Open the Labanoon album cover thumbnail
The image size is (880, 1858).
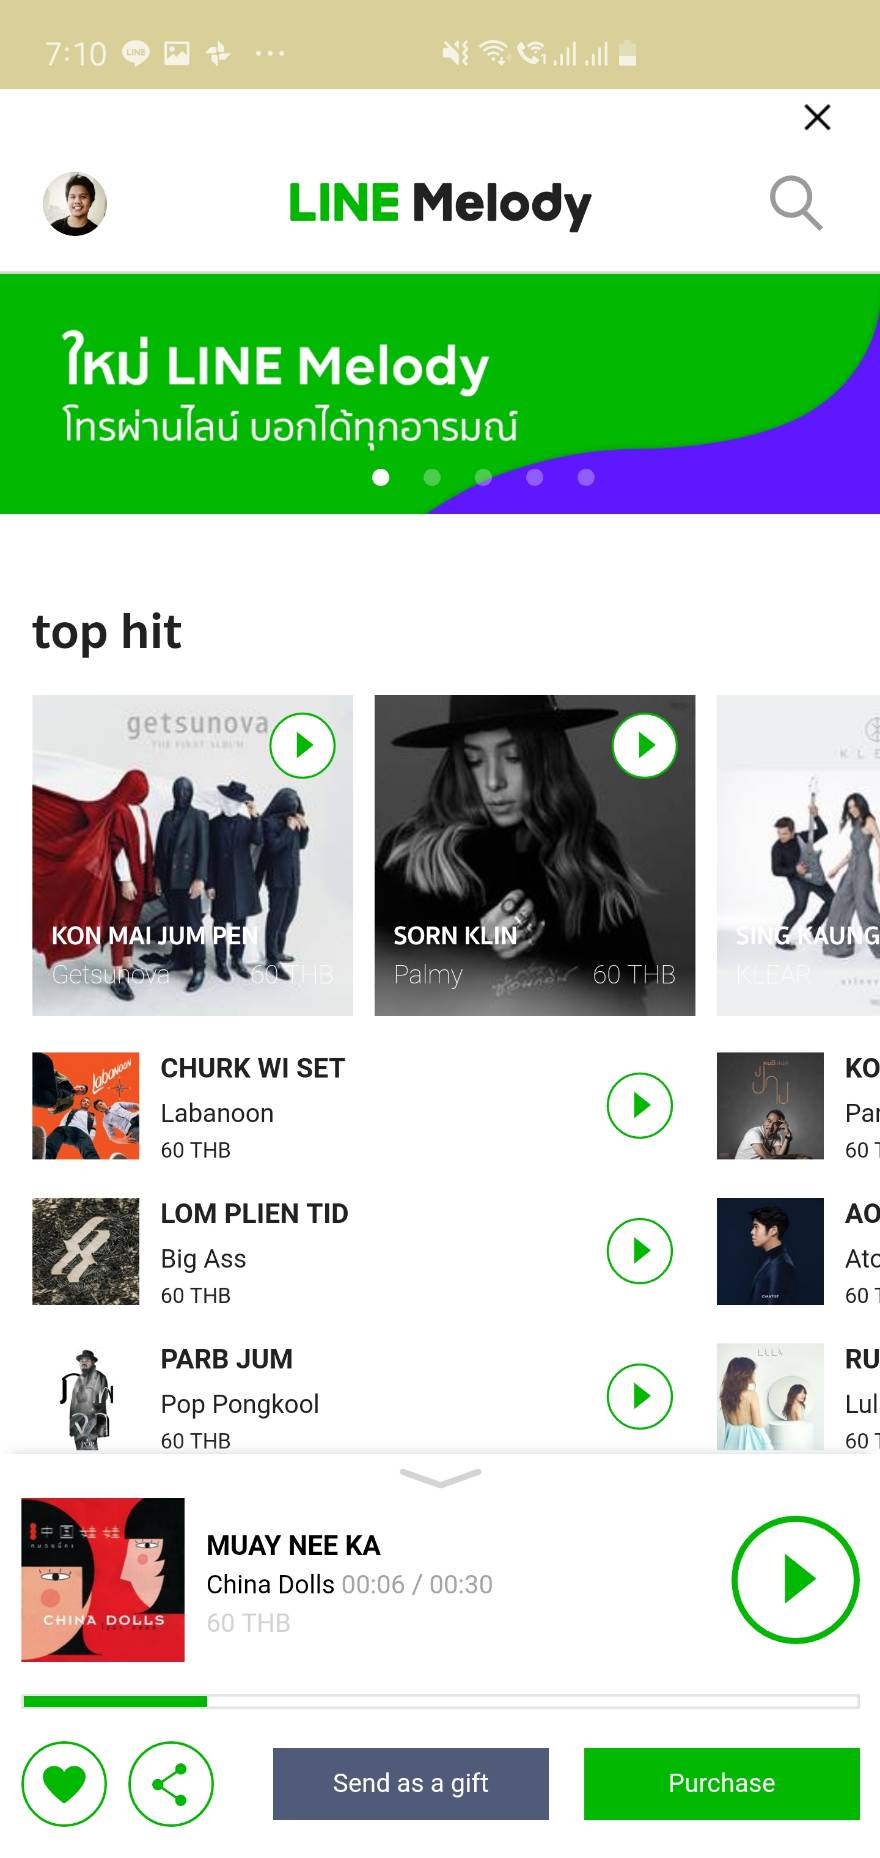[x=86, y=1105]
